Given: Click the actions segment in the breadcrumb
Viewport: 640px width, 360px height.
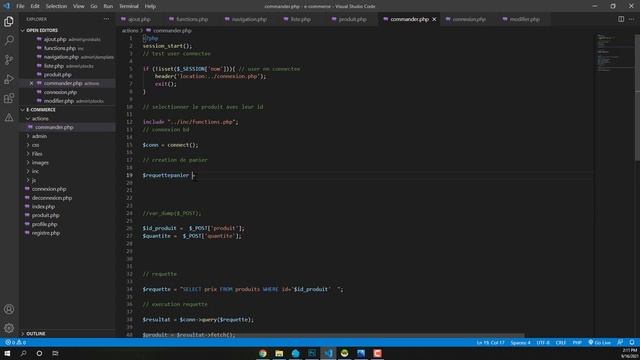Looking at the screenshot, I should point(130,31).
